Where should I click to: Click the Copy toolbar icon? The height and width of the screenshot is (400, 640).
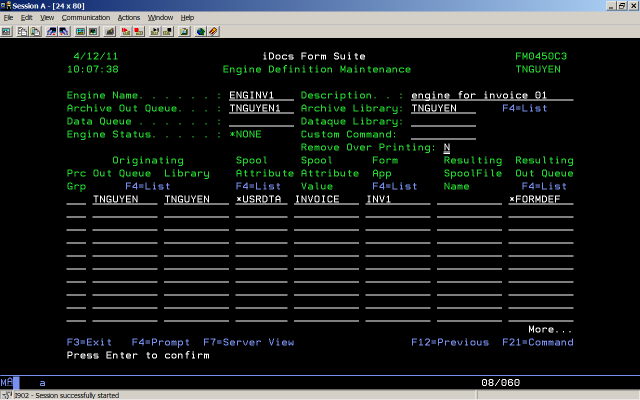[x=22, y=31]
